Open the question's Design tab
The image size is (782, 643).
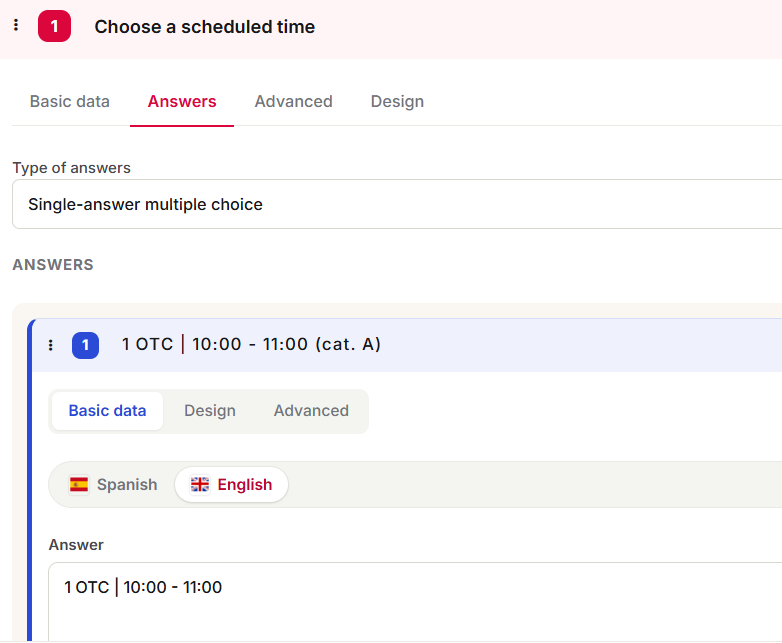tap(397, 101)
